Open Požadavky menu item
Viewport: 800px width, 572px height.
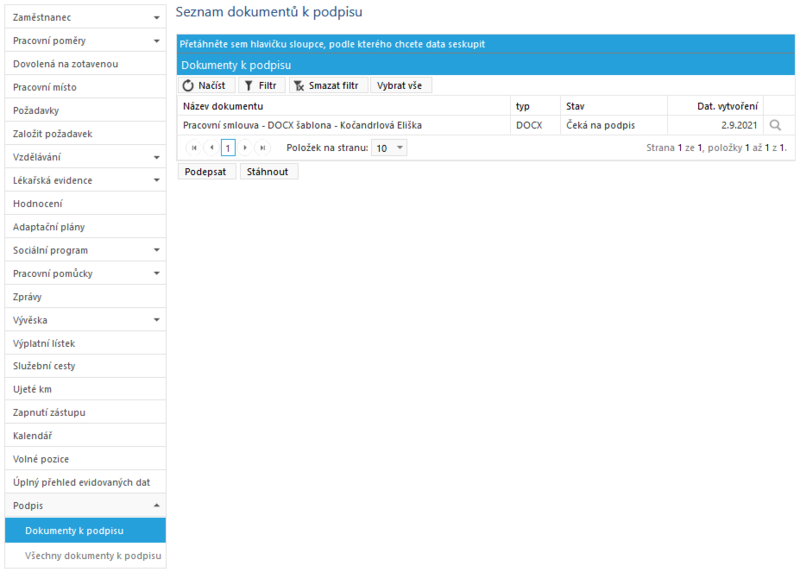pyautogui.click(x=85, y=110)
